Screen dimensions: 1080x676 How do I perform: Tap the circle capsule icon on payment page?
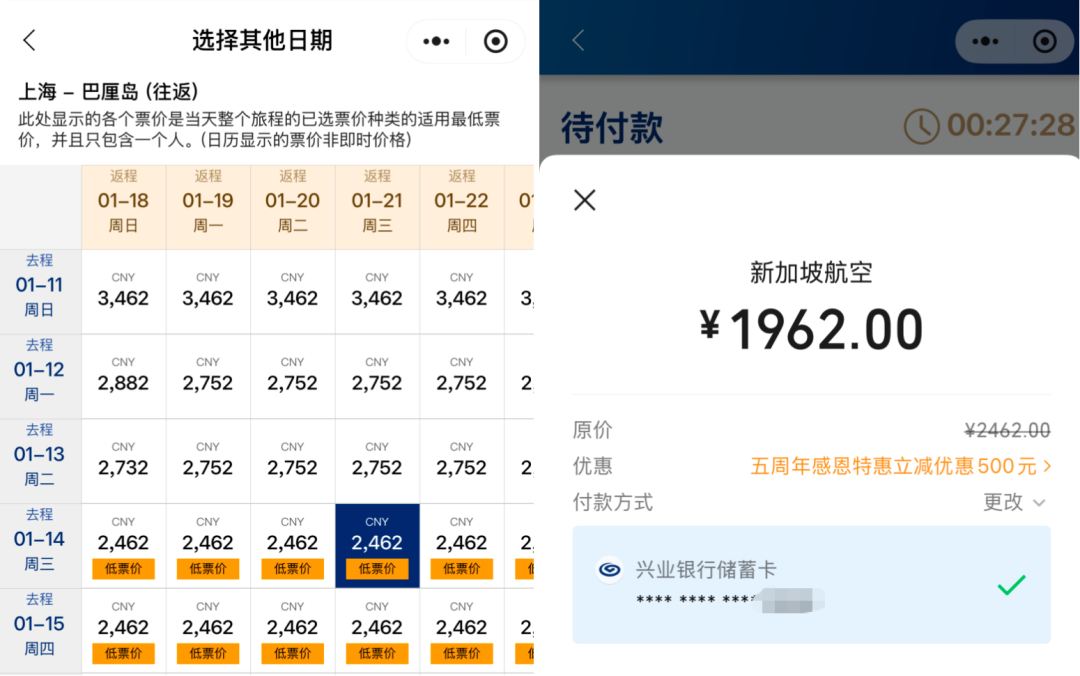[1044, 41]
